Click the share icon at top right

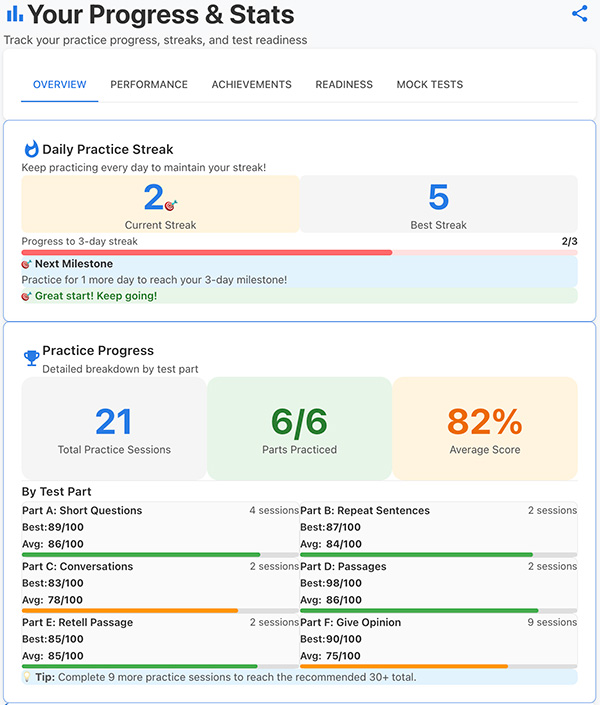[x=580, y=14]
